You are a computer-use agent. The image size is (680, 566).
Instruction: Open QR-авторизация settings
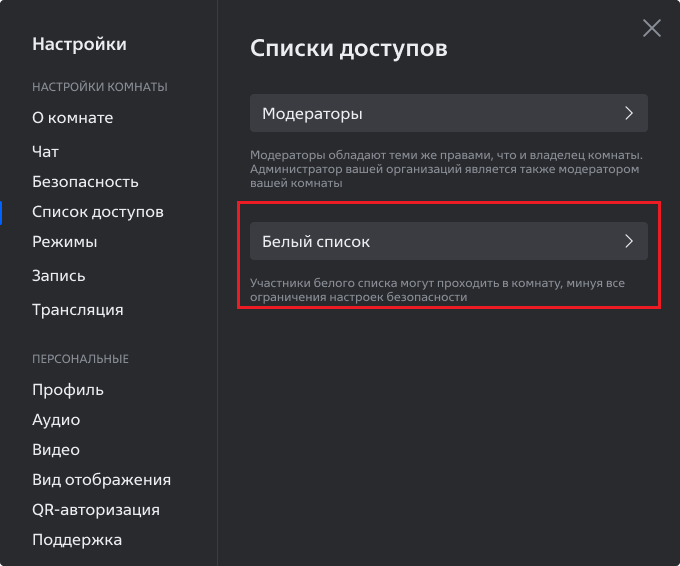pos(96,510)
